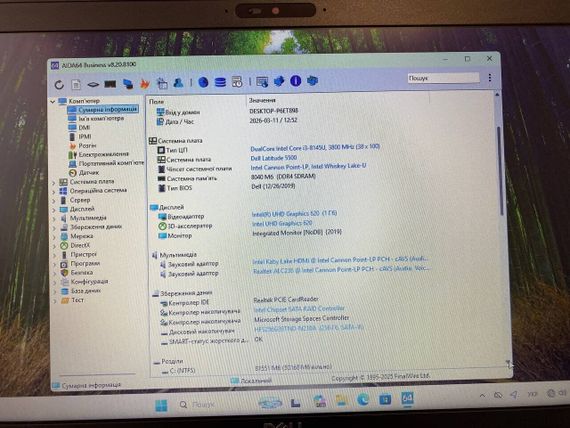Select Датчик in the tree
The width and height of the screenshot is (570, 428).
pos(89,173)
